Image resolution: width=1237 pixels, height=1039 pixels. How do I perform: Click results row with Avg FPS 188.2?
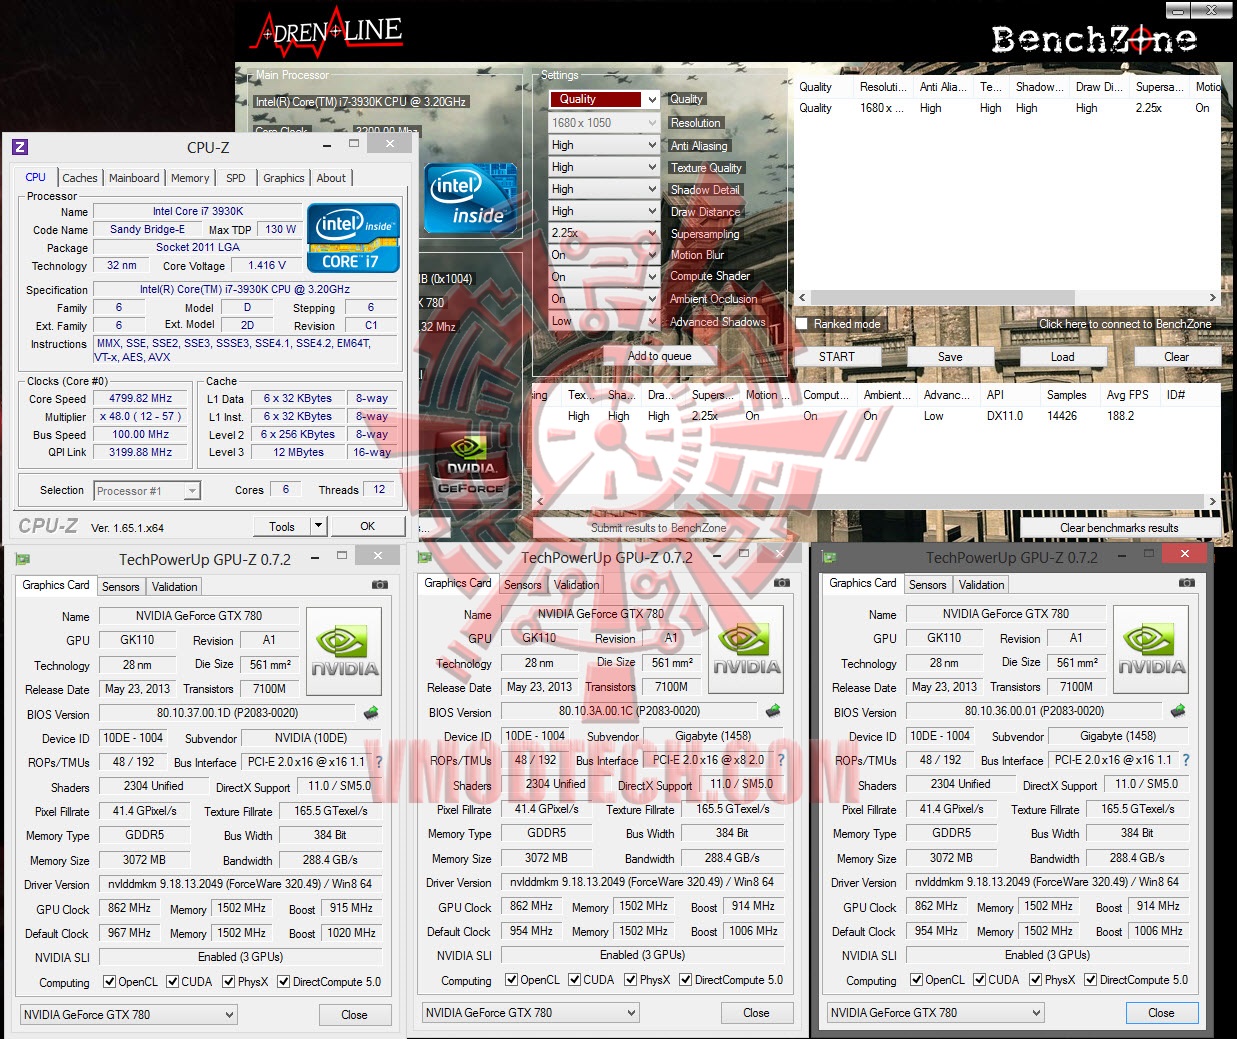(x=875, y=416)
